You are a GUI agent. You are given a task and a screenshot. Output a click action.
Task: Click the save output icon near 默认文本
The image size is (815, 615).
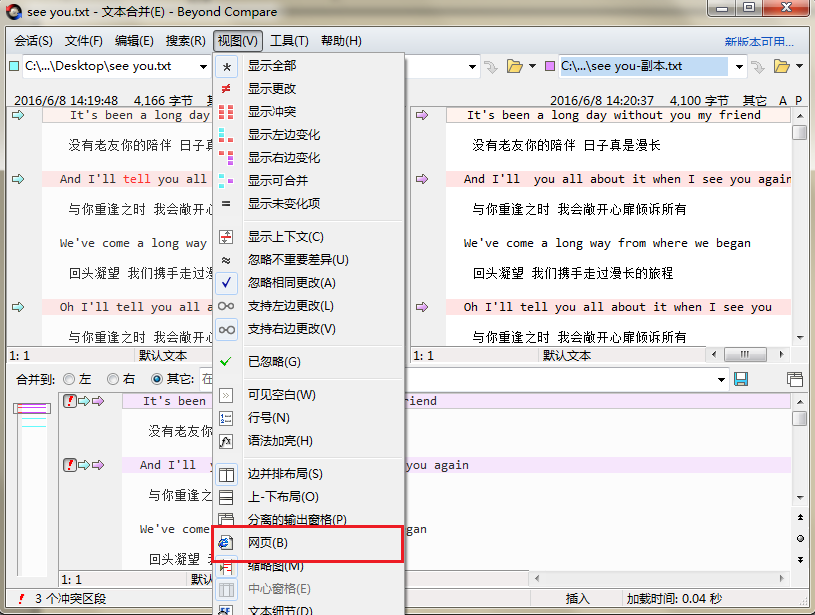point(741,379)
